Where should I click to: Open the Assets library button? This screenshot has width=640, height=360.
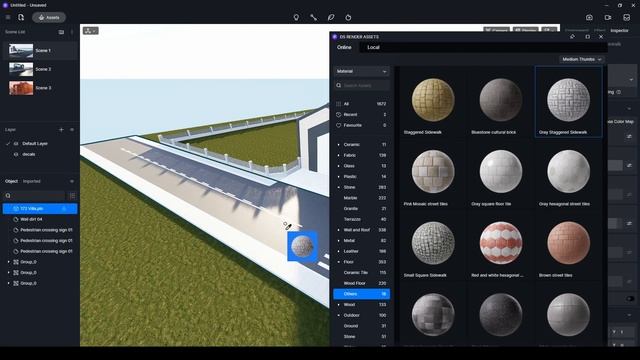(49, 18)
